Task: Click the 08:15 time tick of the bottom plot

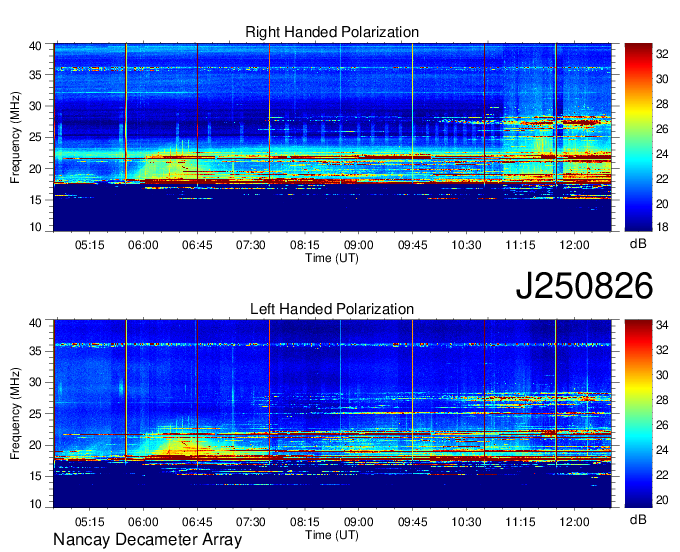Action: coord(304,522)
